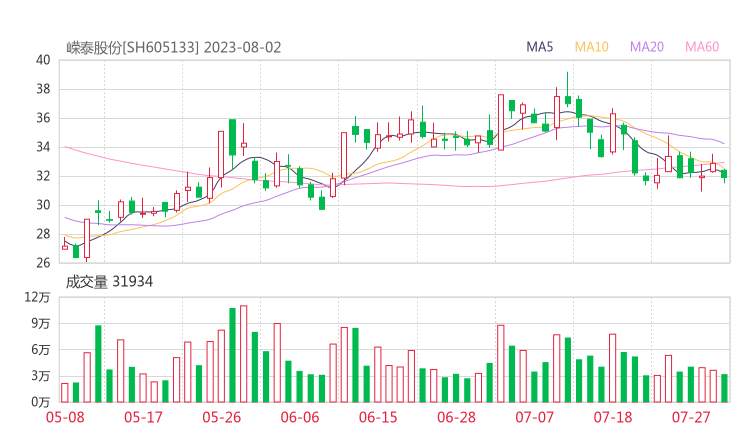This screenshot has height=440, width=740.
Task: Toggle the MA10 moving average legend
Action: click(592, 47)
